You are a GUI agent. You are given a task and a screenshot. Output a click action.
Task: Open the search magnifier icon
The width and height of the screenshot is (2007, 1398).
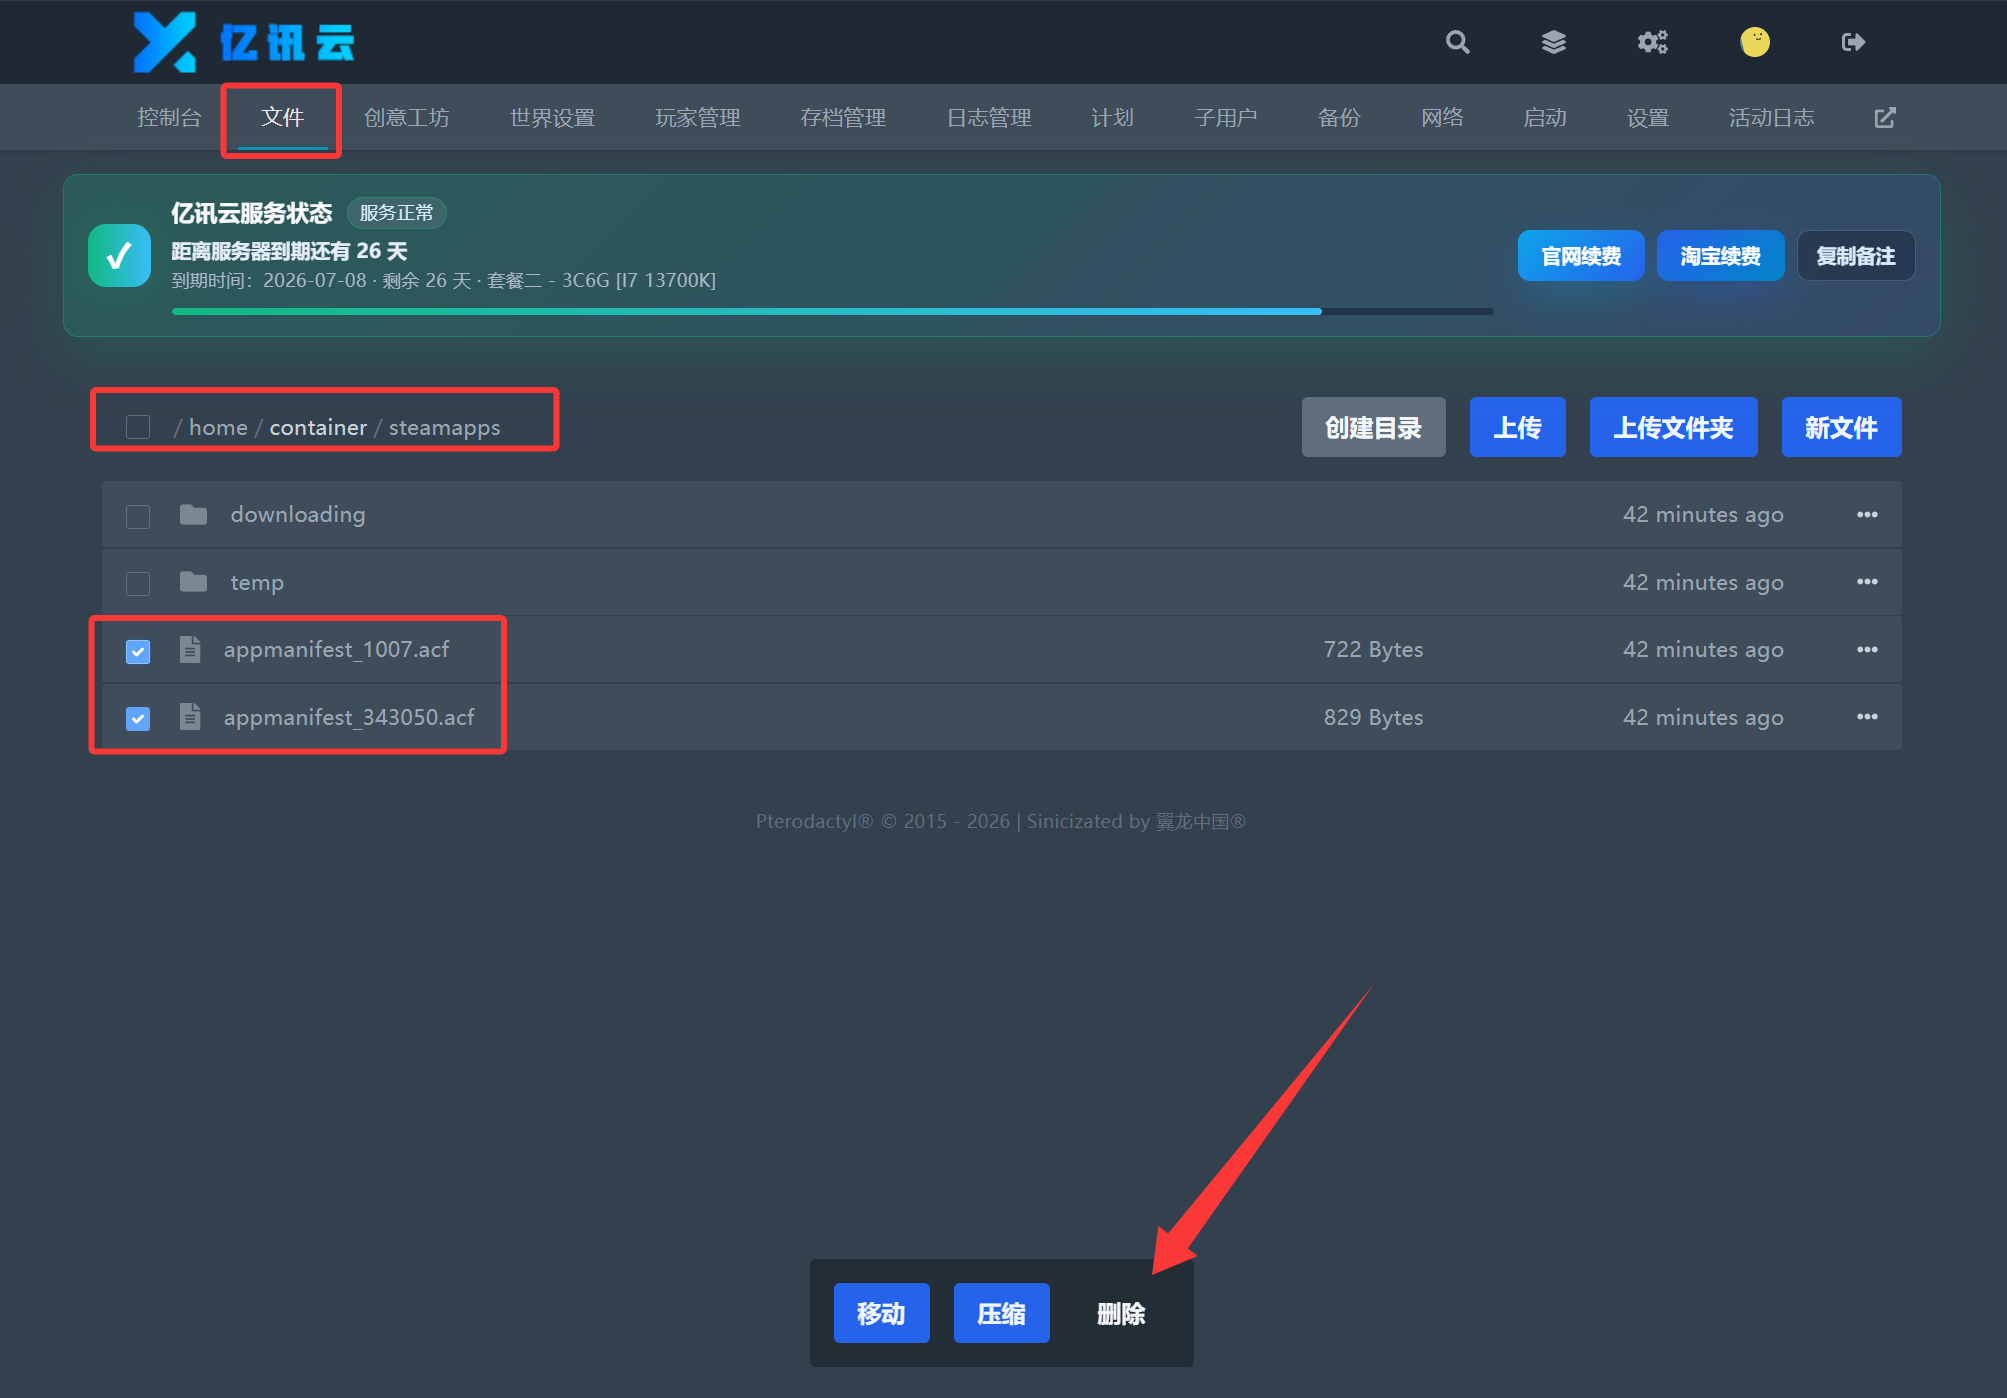[1457, 42]
